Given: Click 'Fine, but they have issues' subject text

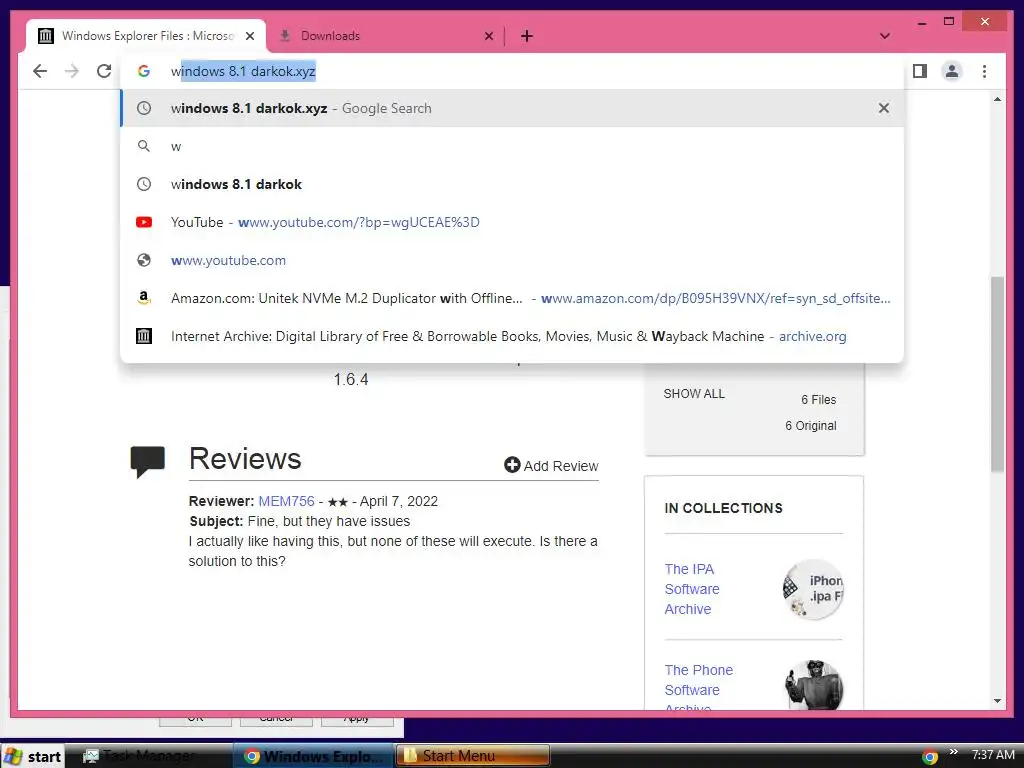Looking at the screenshot, I should point(328,521).
